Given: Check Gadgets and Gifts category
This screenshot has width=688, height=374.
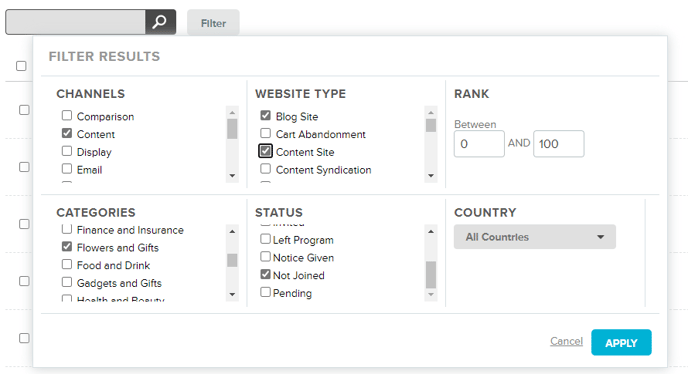Looking at the screenshot, I should 67,282.
